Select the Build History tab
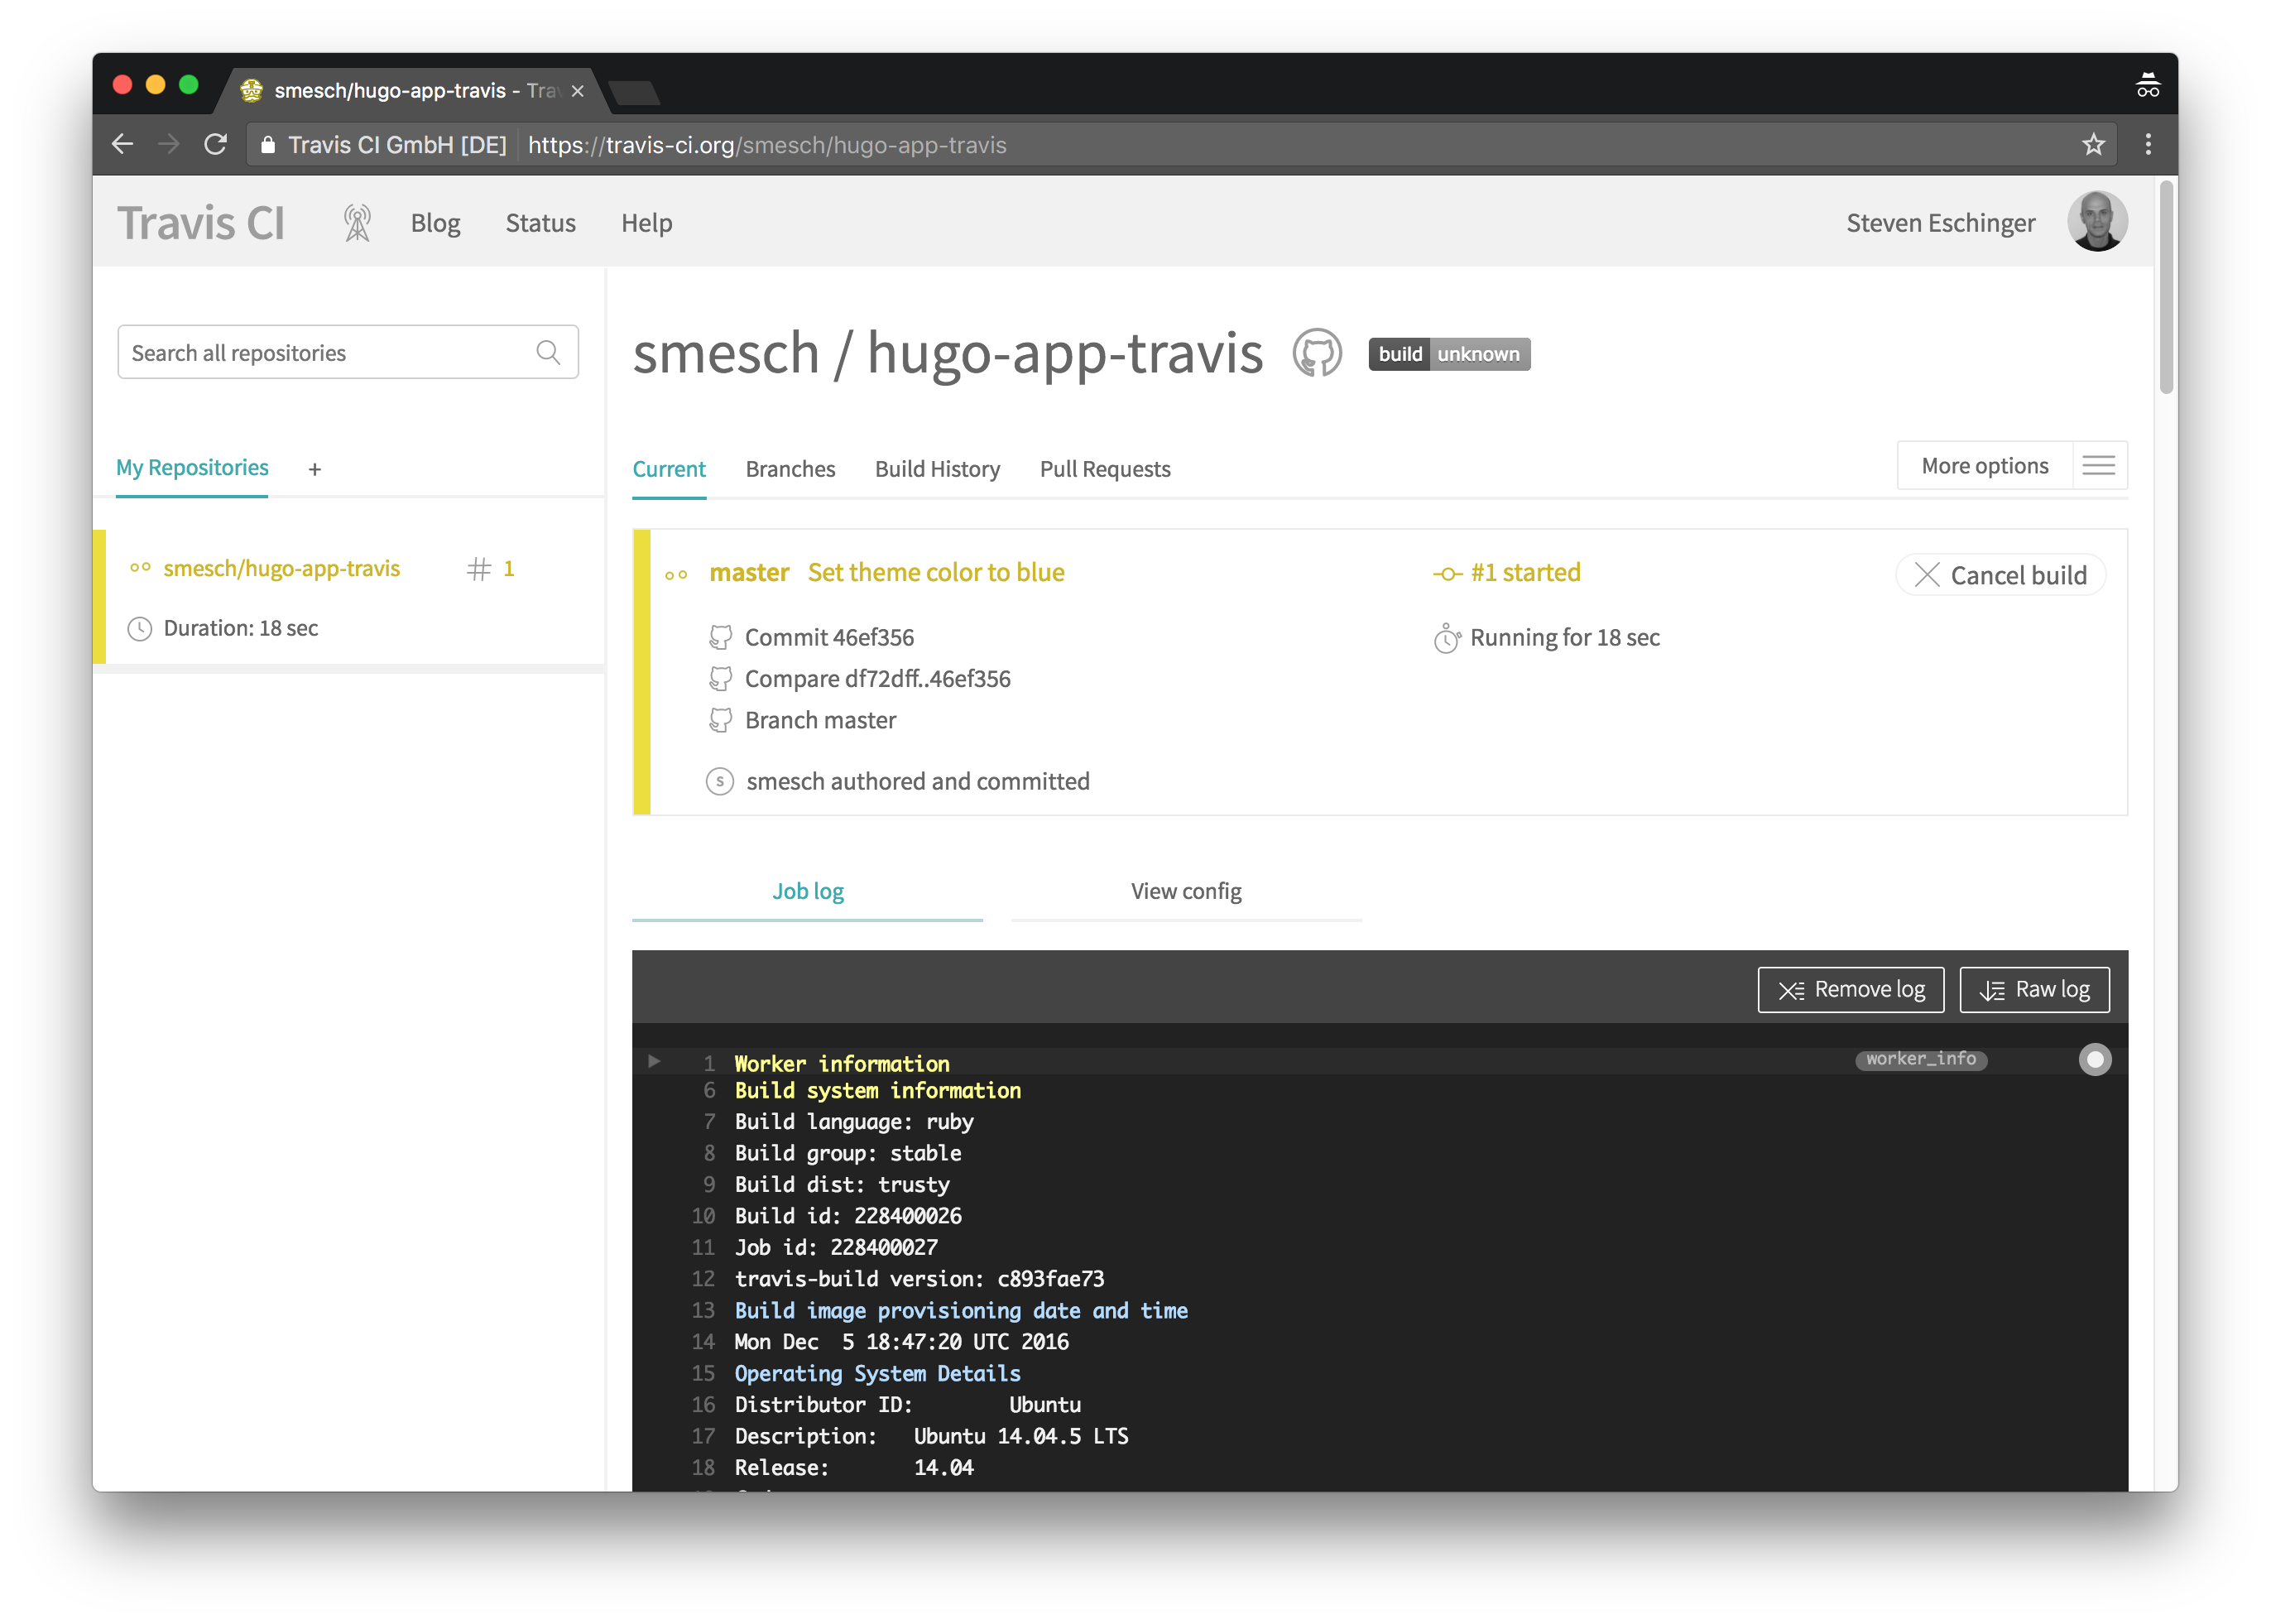 pos(937,468)
